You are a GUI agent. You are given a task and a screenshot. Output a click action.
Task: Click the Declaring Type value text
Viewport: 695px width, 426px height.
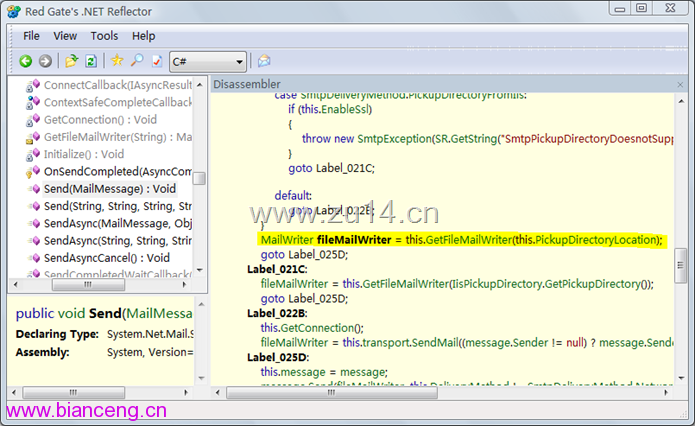(150, 334)
